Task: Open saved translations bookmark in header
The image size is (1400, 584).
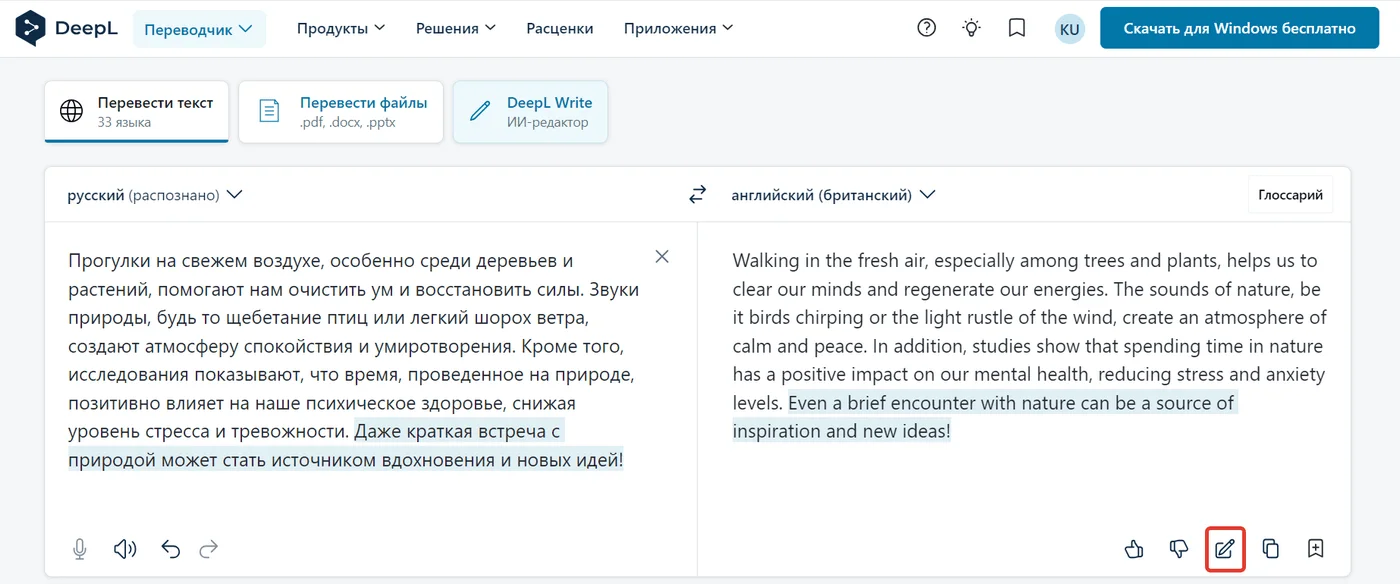Action: pyautogui.click(x=1017, y=28)
